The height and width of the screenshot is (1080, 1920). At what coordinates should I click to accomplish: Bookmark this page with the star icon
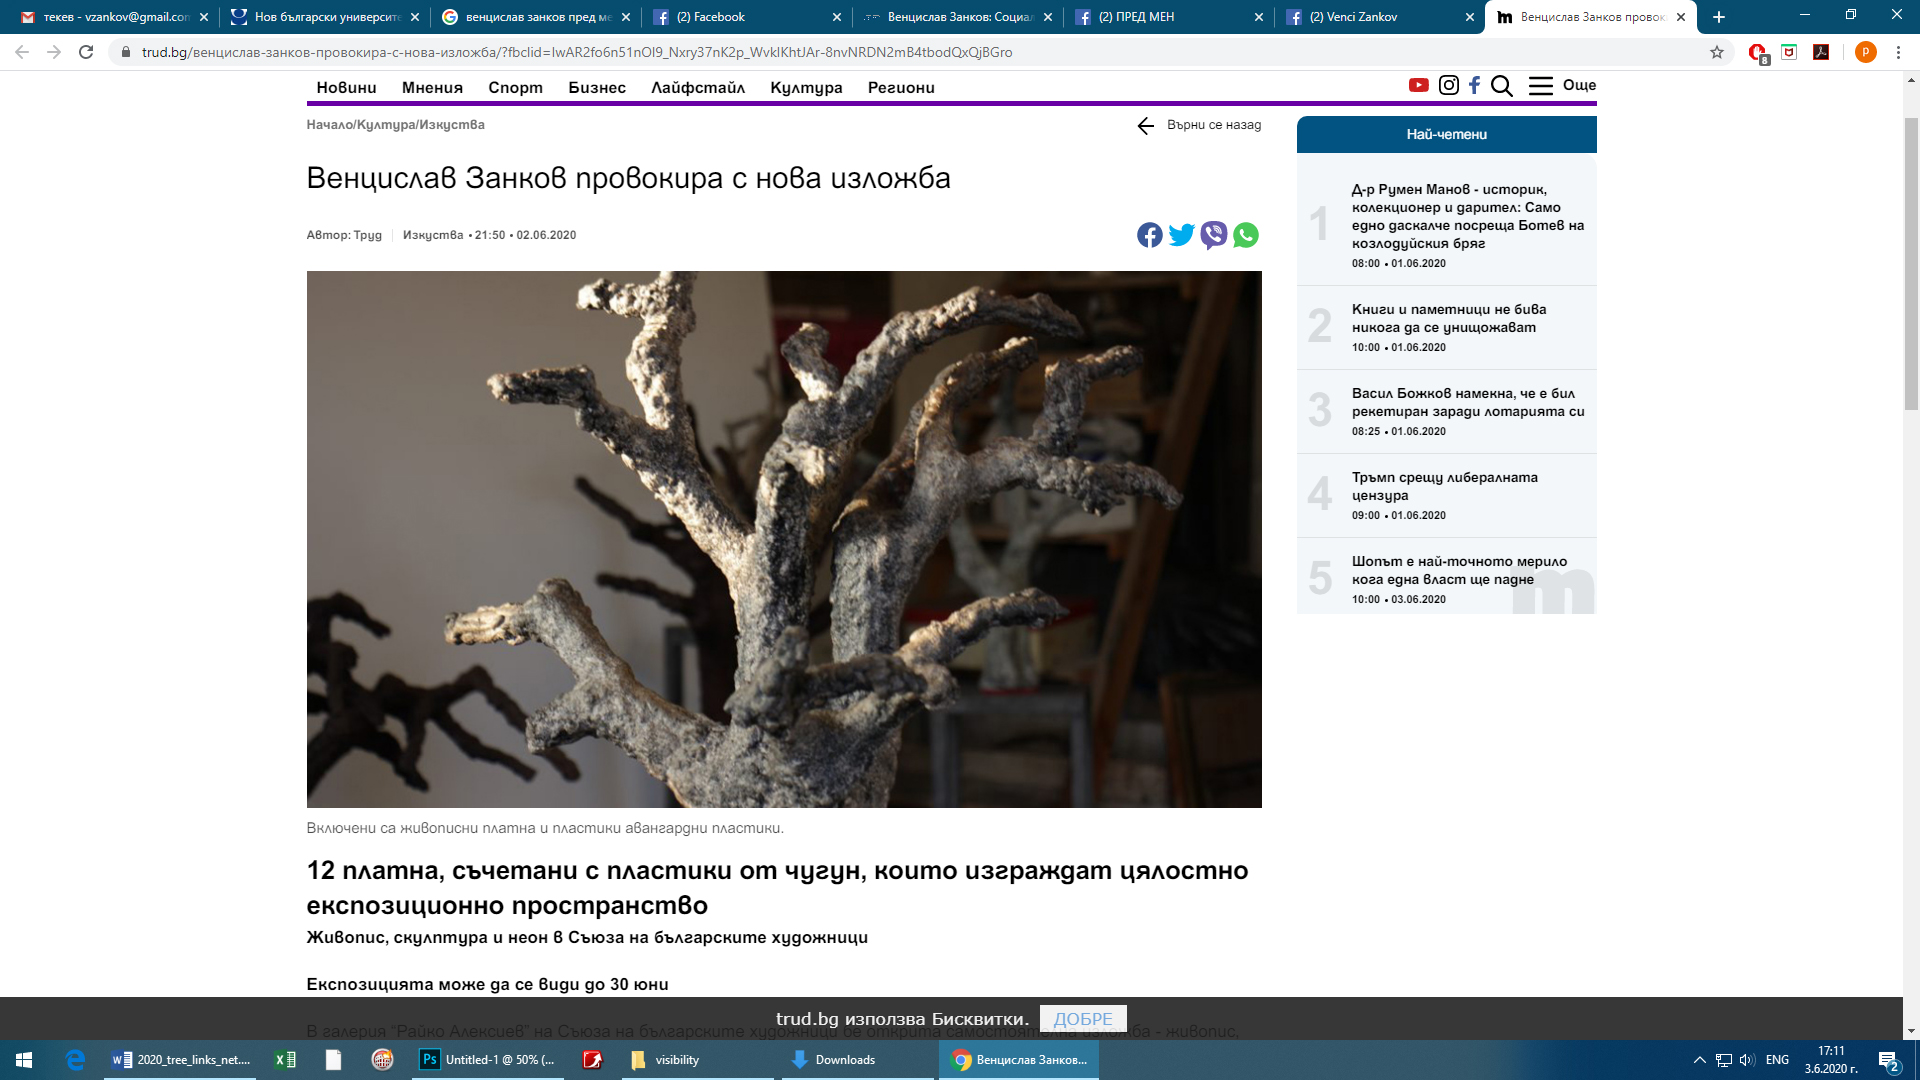1717,52
